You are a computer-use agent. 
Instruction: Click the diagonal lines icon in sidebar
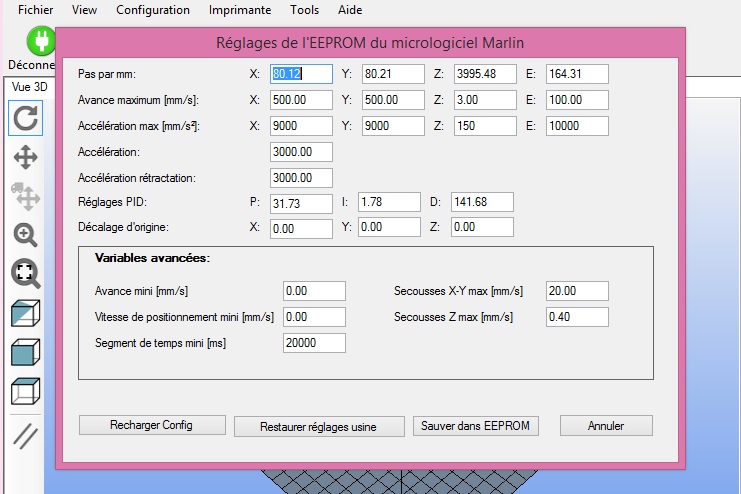(26, 436)
